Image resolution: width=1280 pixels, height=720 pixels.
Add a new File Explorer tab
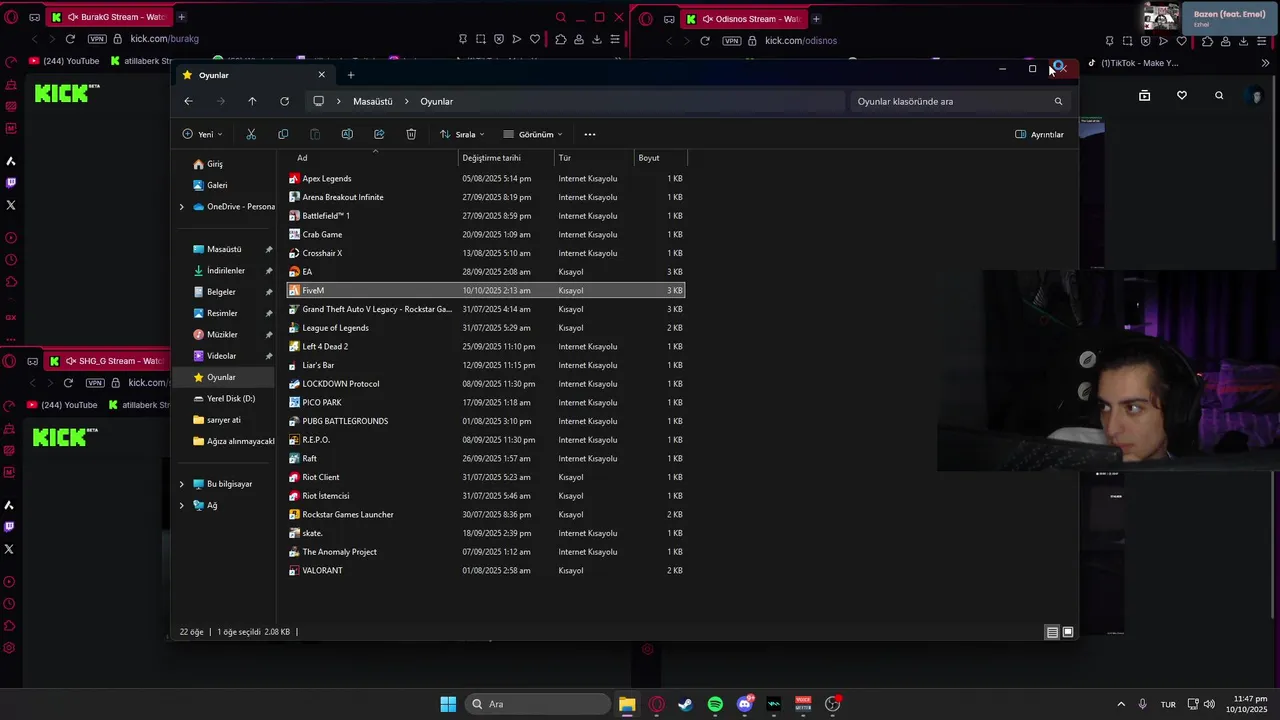(350, 75)
